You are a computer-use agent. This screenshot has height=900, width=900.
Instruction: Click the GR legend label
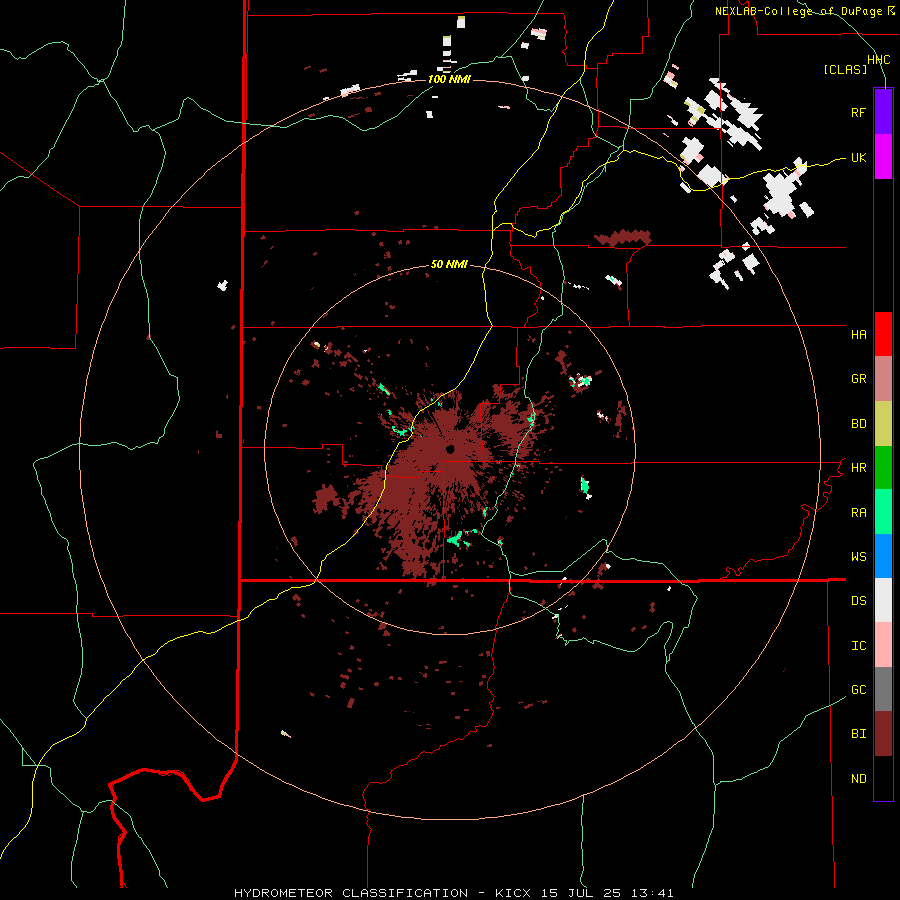(858, 379)
